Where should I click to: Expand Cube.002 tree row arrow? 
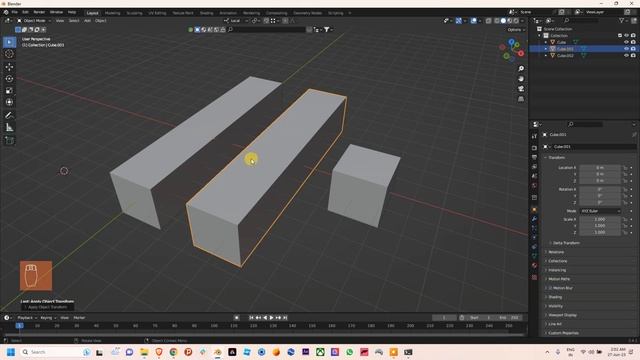[546, 56]
